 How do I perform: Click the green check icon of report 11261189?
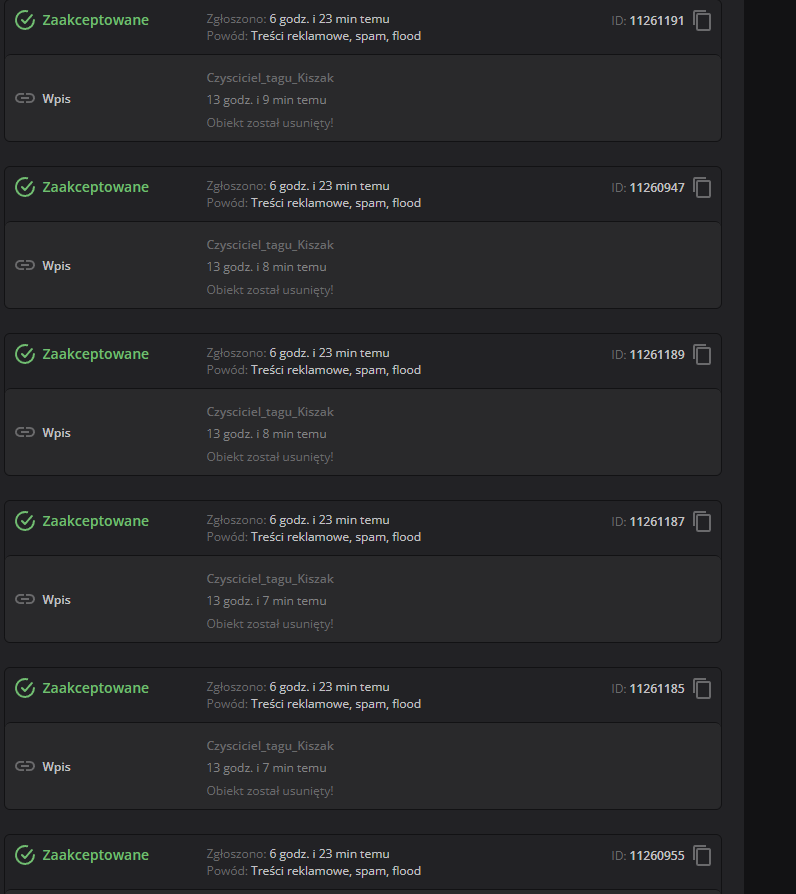(25, 354)
